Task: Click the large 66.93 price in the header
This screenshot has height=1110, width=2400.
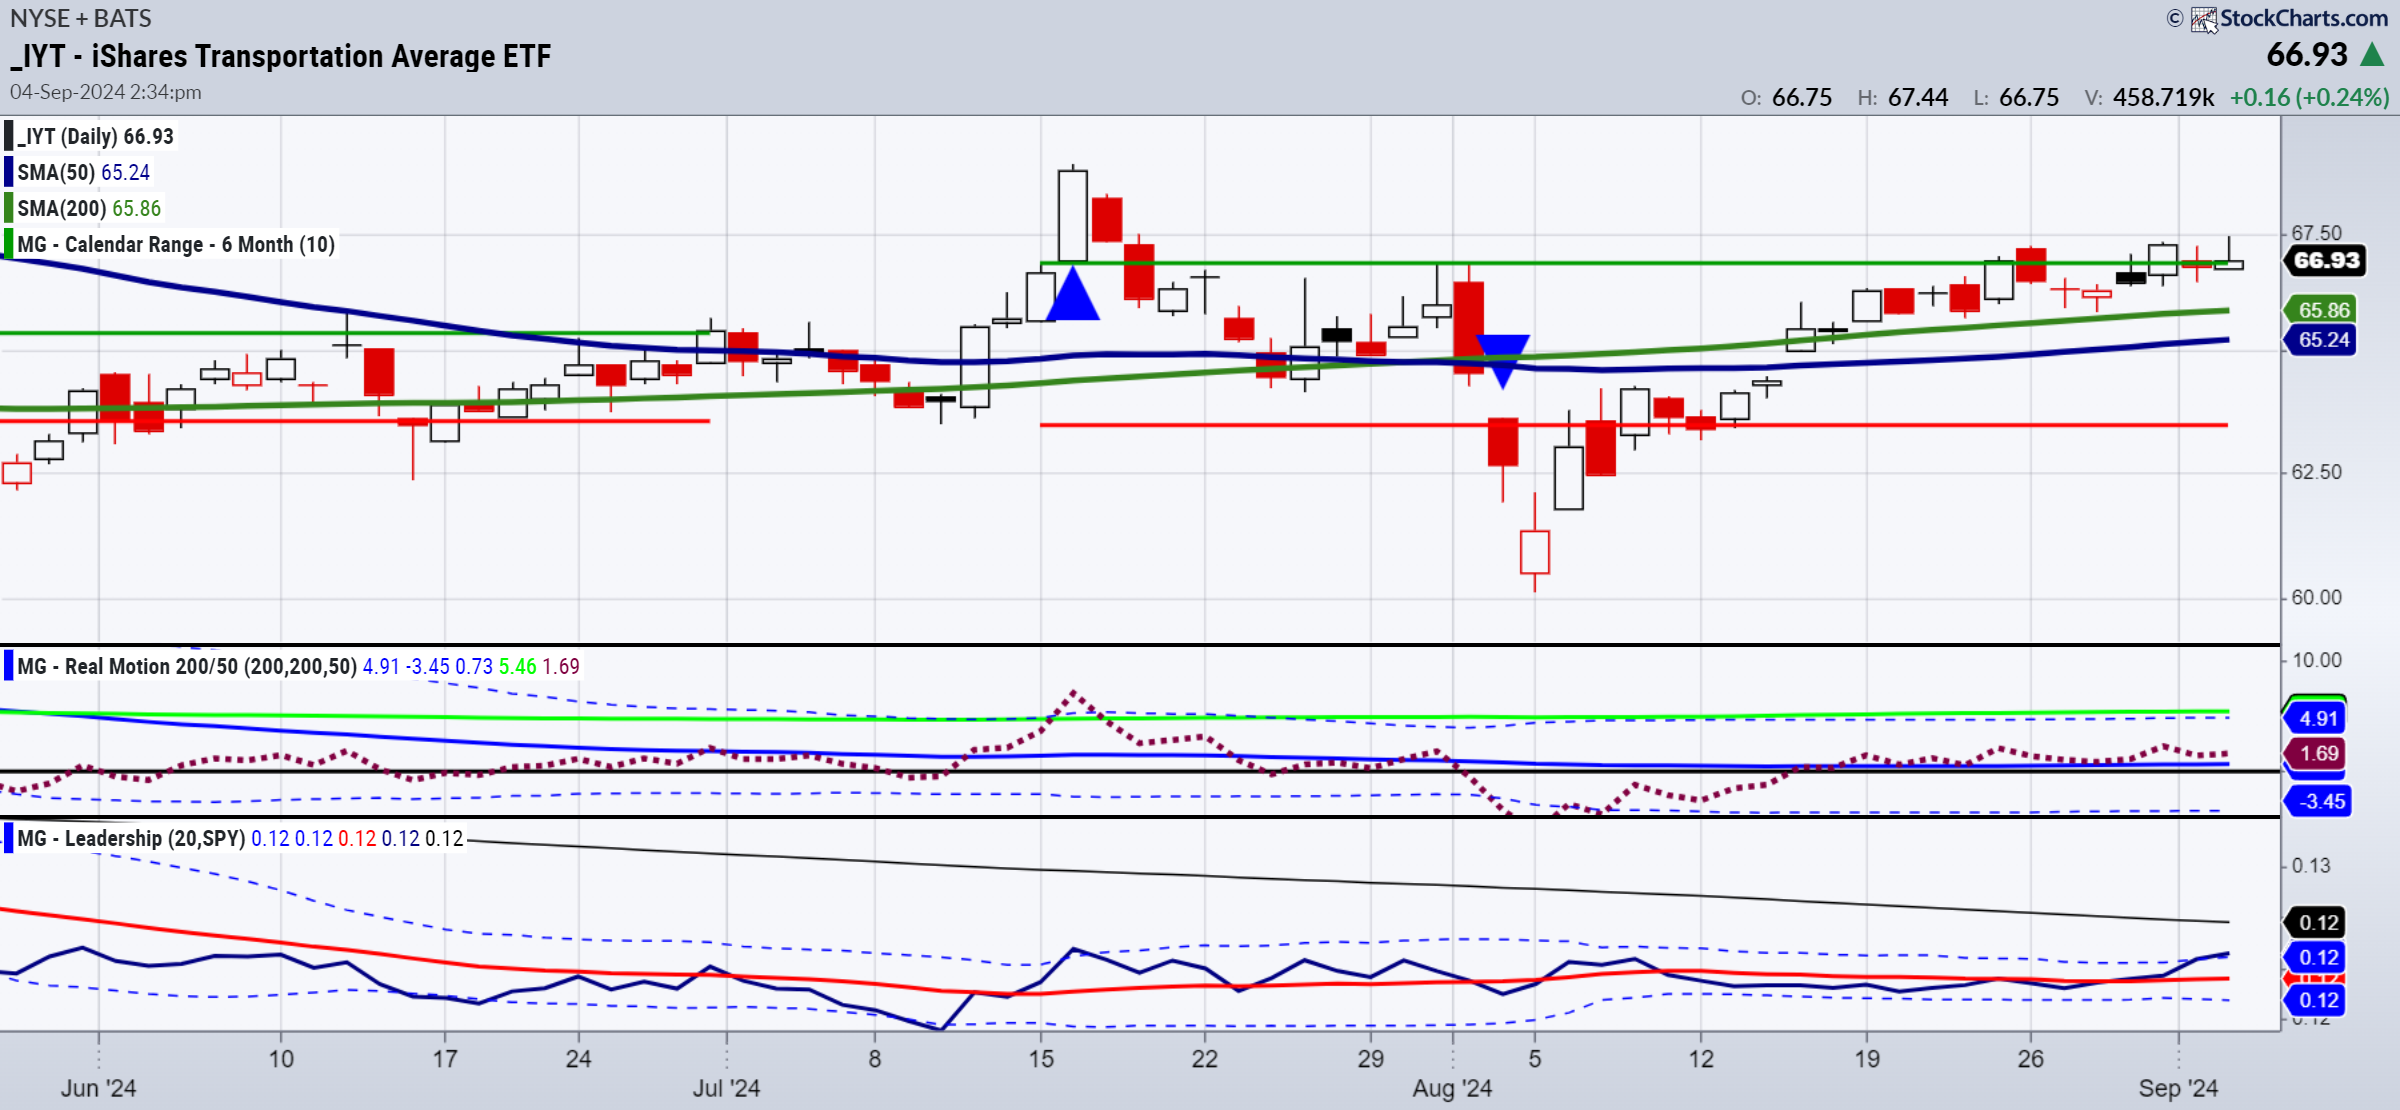Action: [x=2306, y=54]
